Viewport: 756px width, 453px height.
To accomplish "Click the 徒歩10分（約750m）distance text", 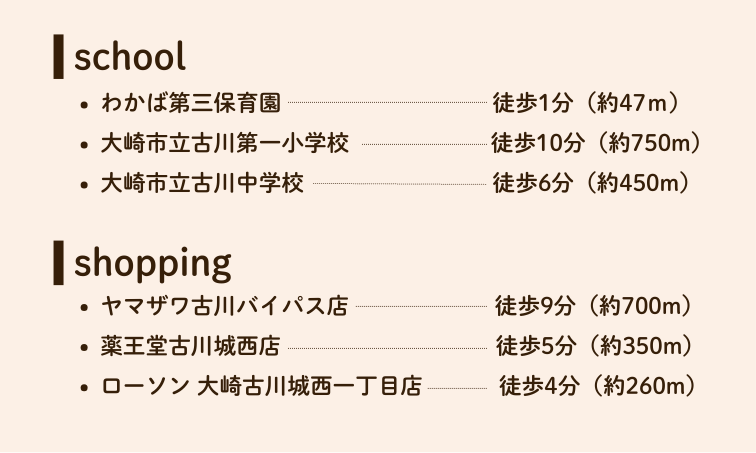I will click(596, 143).
